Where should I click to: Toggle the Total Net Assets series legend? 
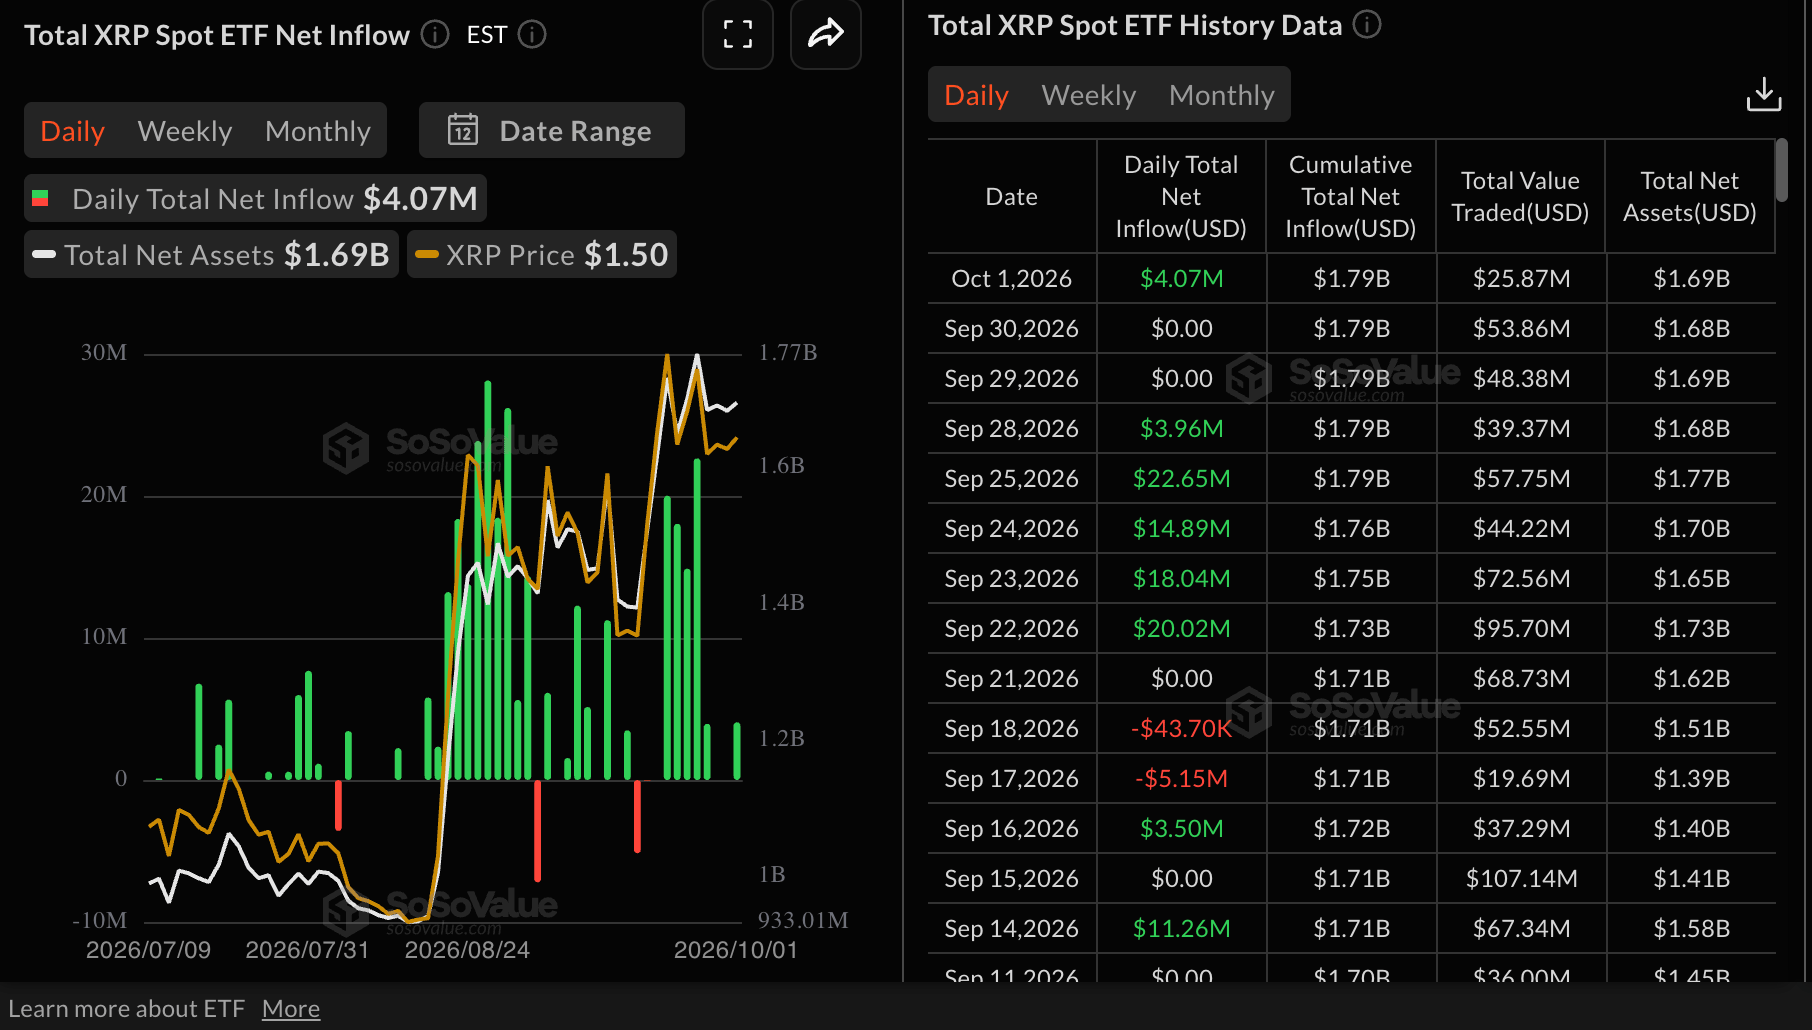pyautogui.click(x=211, y=255)
